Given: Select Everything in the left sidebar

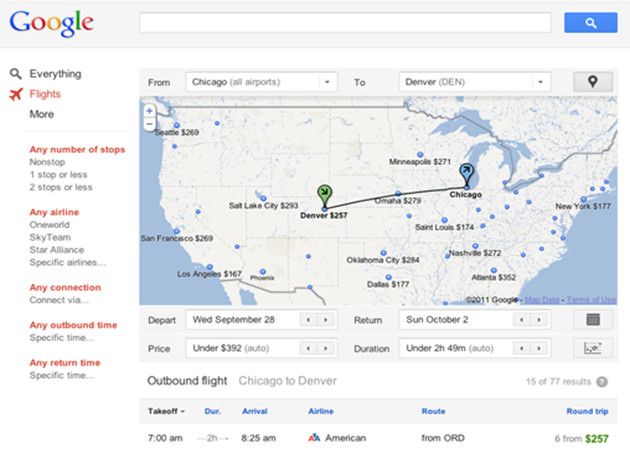Looking at the screenshot, I should coord(55,74).
